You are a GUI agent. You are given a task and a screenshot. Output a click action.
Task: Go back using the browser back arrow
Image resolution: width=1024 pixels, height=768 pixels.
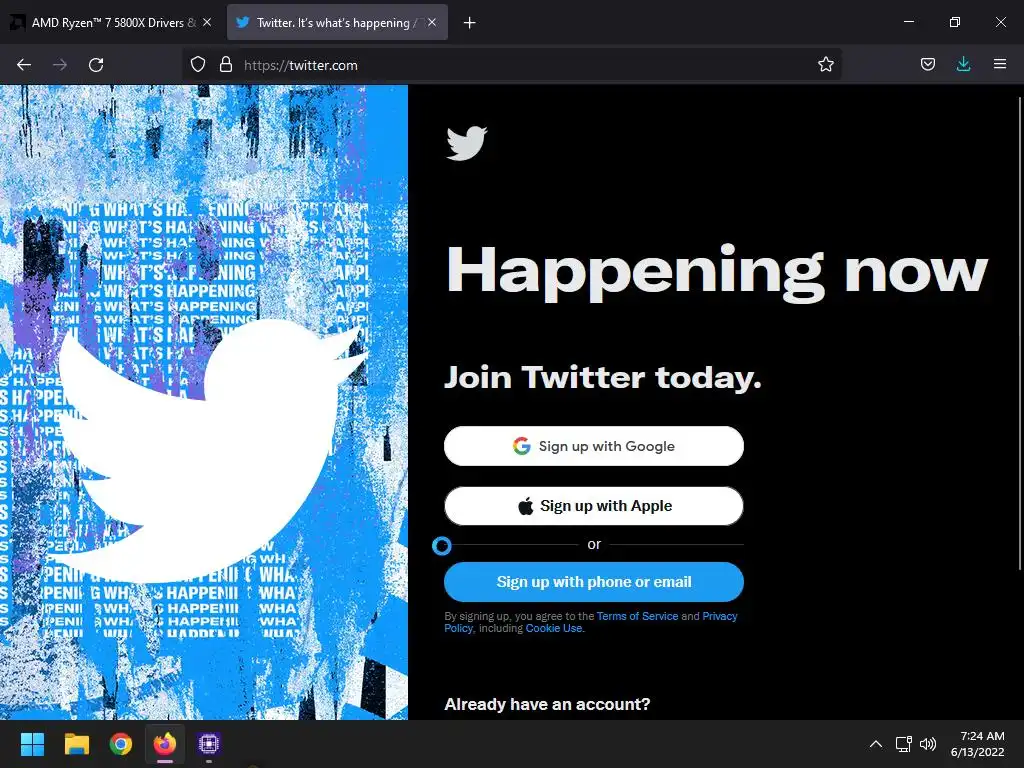[x=24, y=65]
